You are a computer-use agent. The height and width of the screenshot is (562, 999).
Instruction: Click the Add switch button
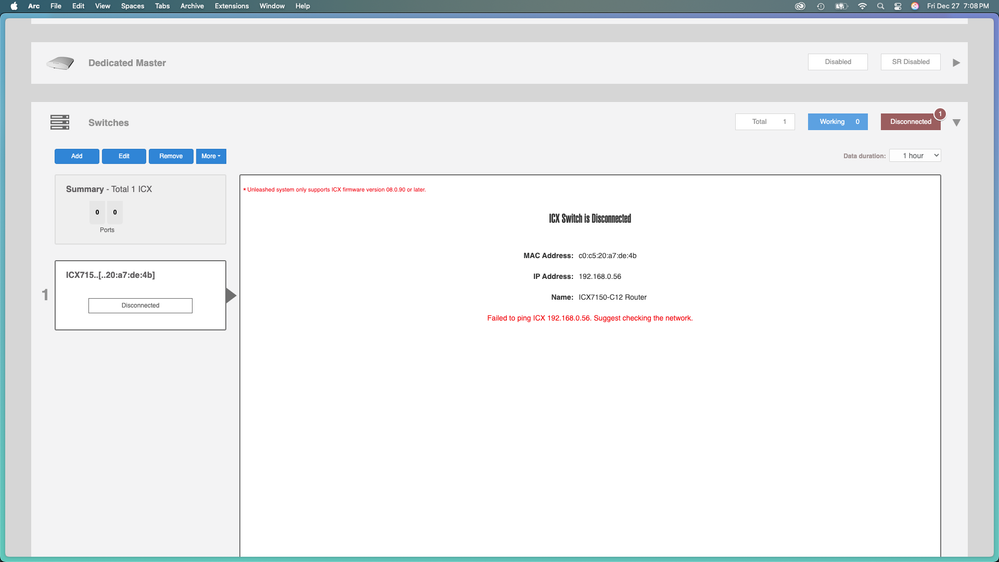point(76,156)
